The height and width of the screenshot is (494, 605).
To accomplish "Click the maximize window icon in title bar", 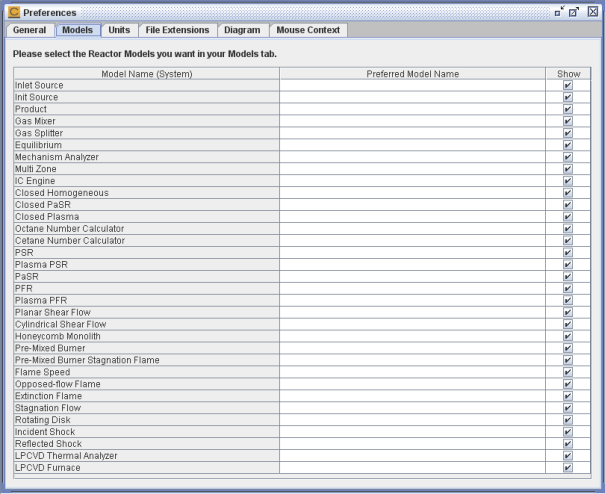I will point(574,12).
